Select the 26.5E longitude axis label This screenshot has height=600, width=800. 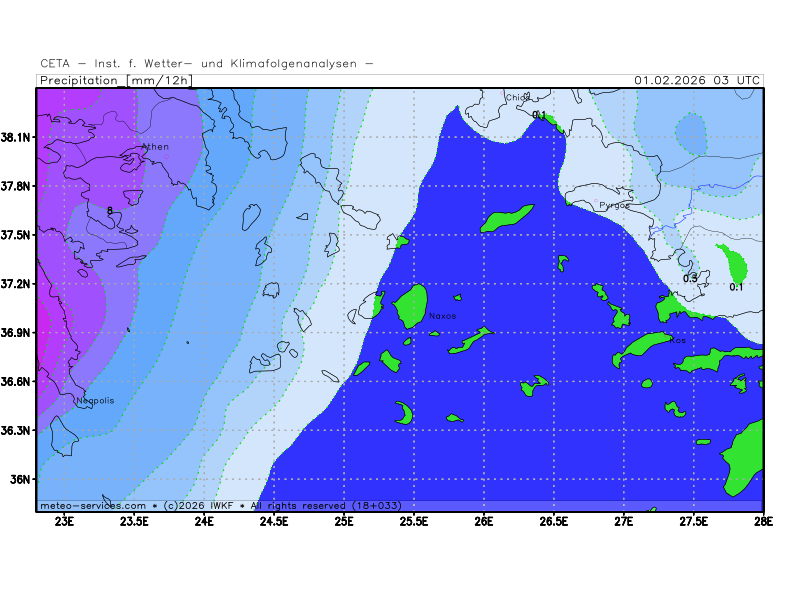[553, 521]
